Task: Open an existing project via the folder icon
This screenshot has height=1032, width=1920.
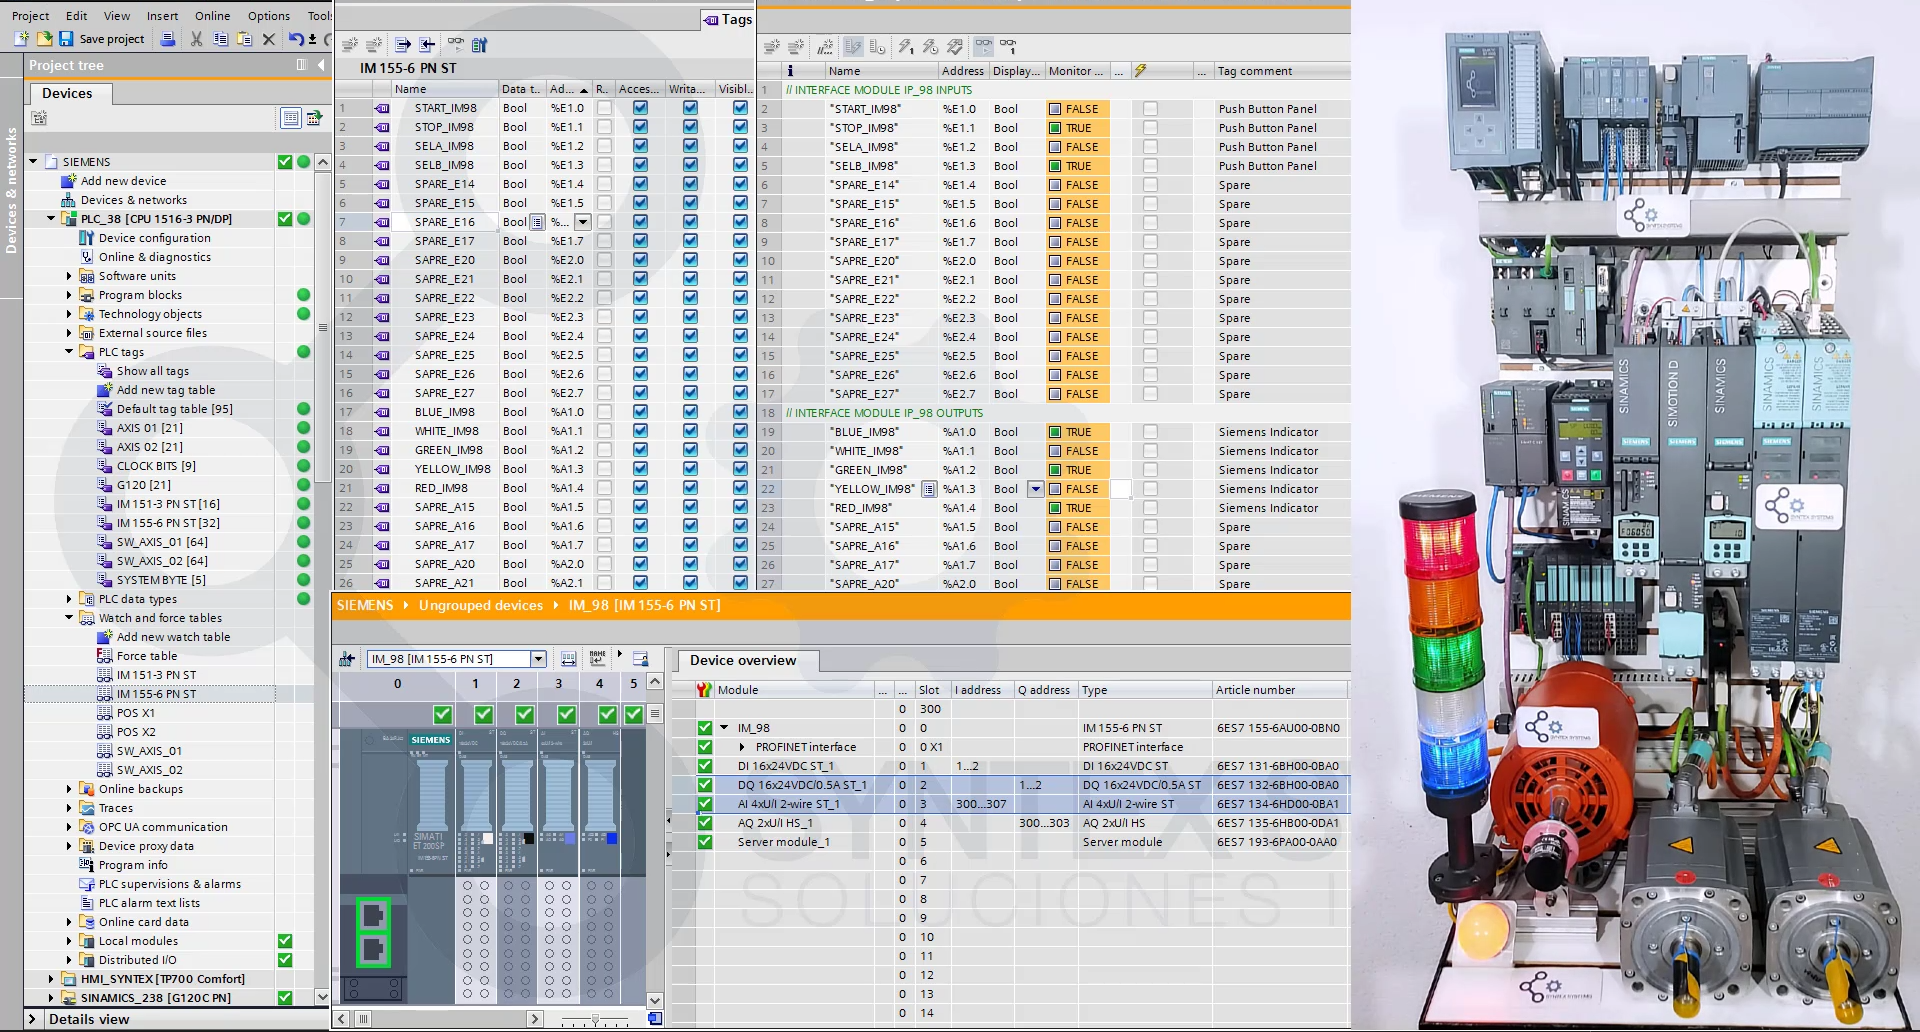Action: click(44, 39)
